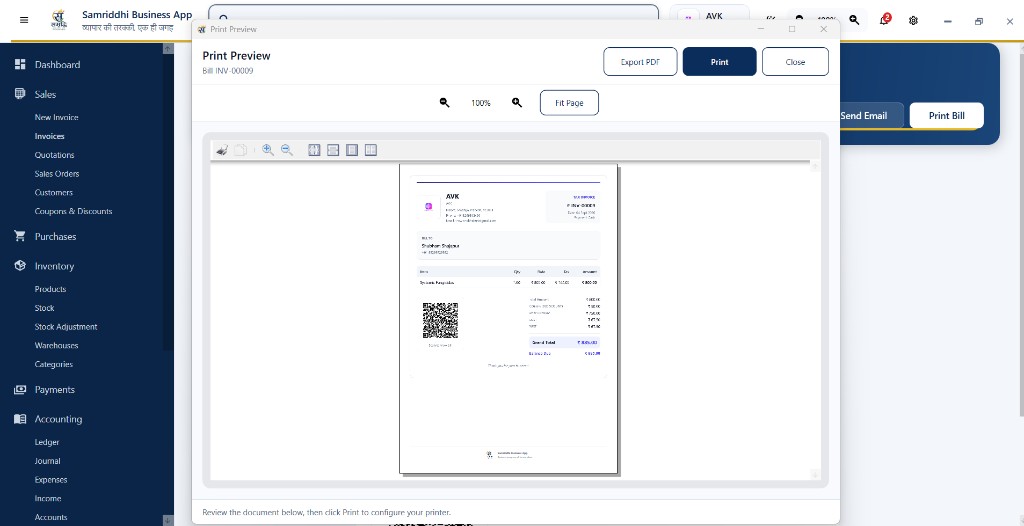The image size is (1024, 526).
Task: Zoom in using magnifier right of 100%
Action: [x=517, y=103]
